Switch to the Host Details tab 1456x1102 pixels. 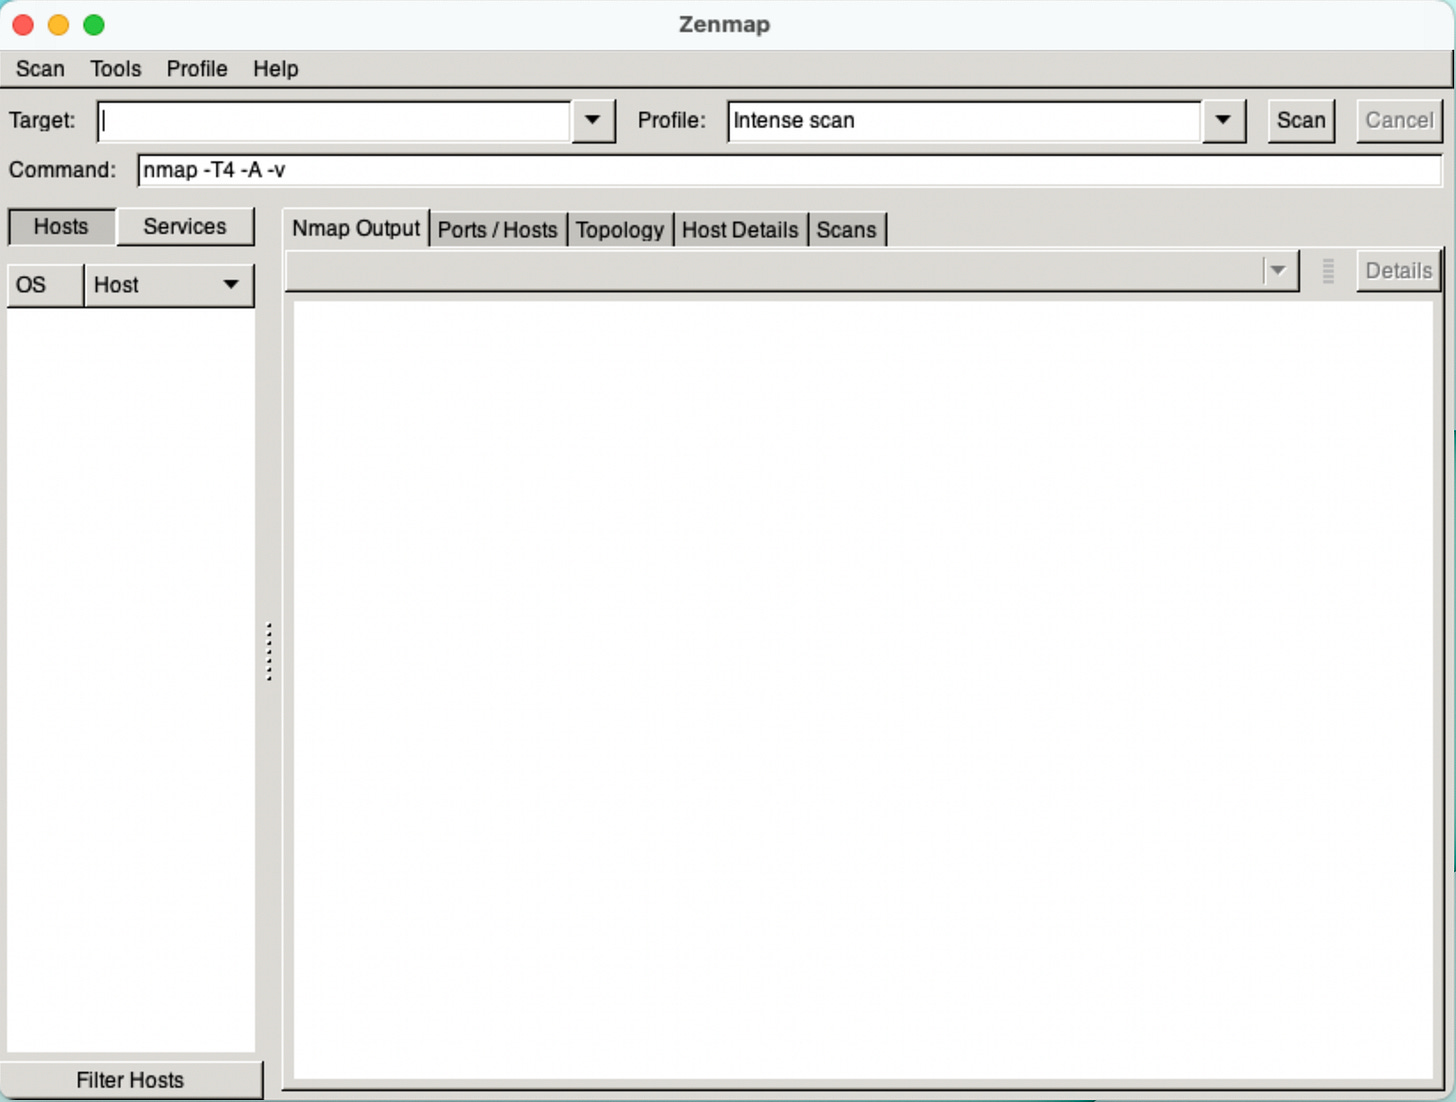pos(740,230)
